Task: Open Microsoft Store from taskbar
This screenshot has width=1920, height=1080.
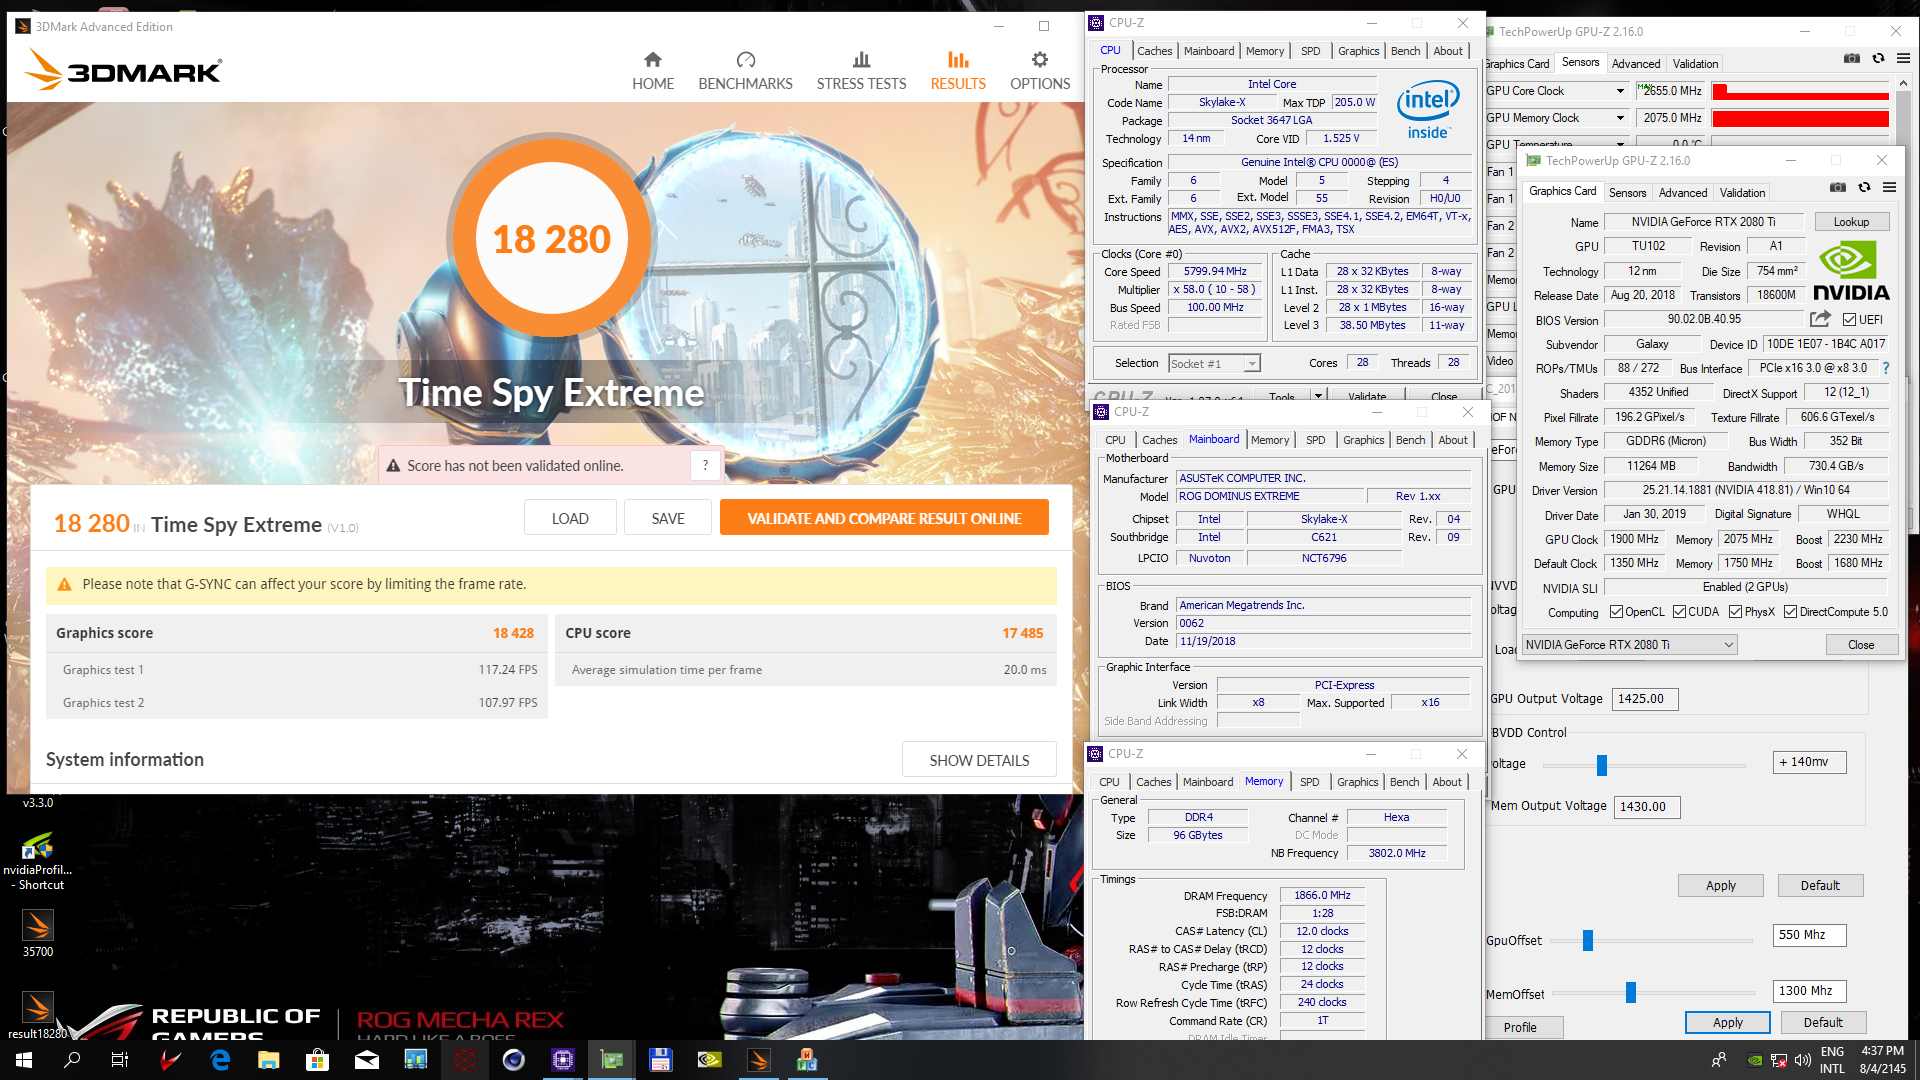Action: pyautogui.click(x=317, y=1060)
